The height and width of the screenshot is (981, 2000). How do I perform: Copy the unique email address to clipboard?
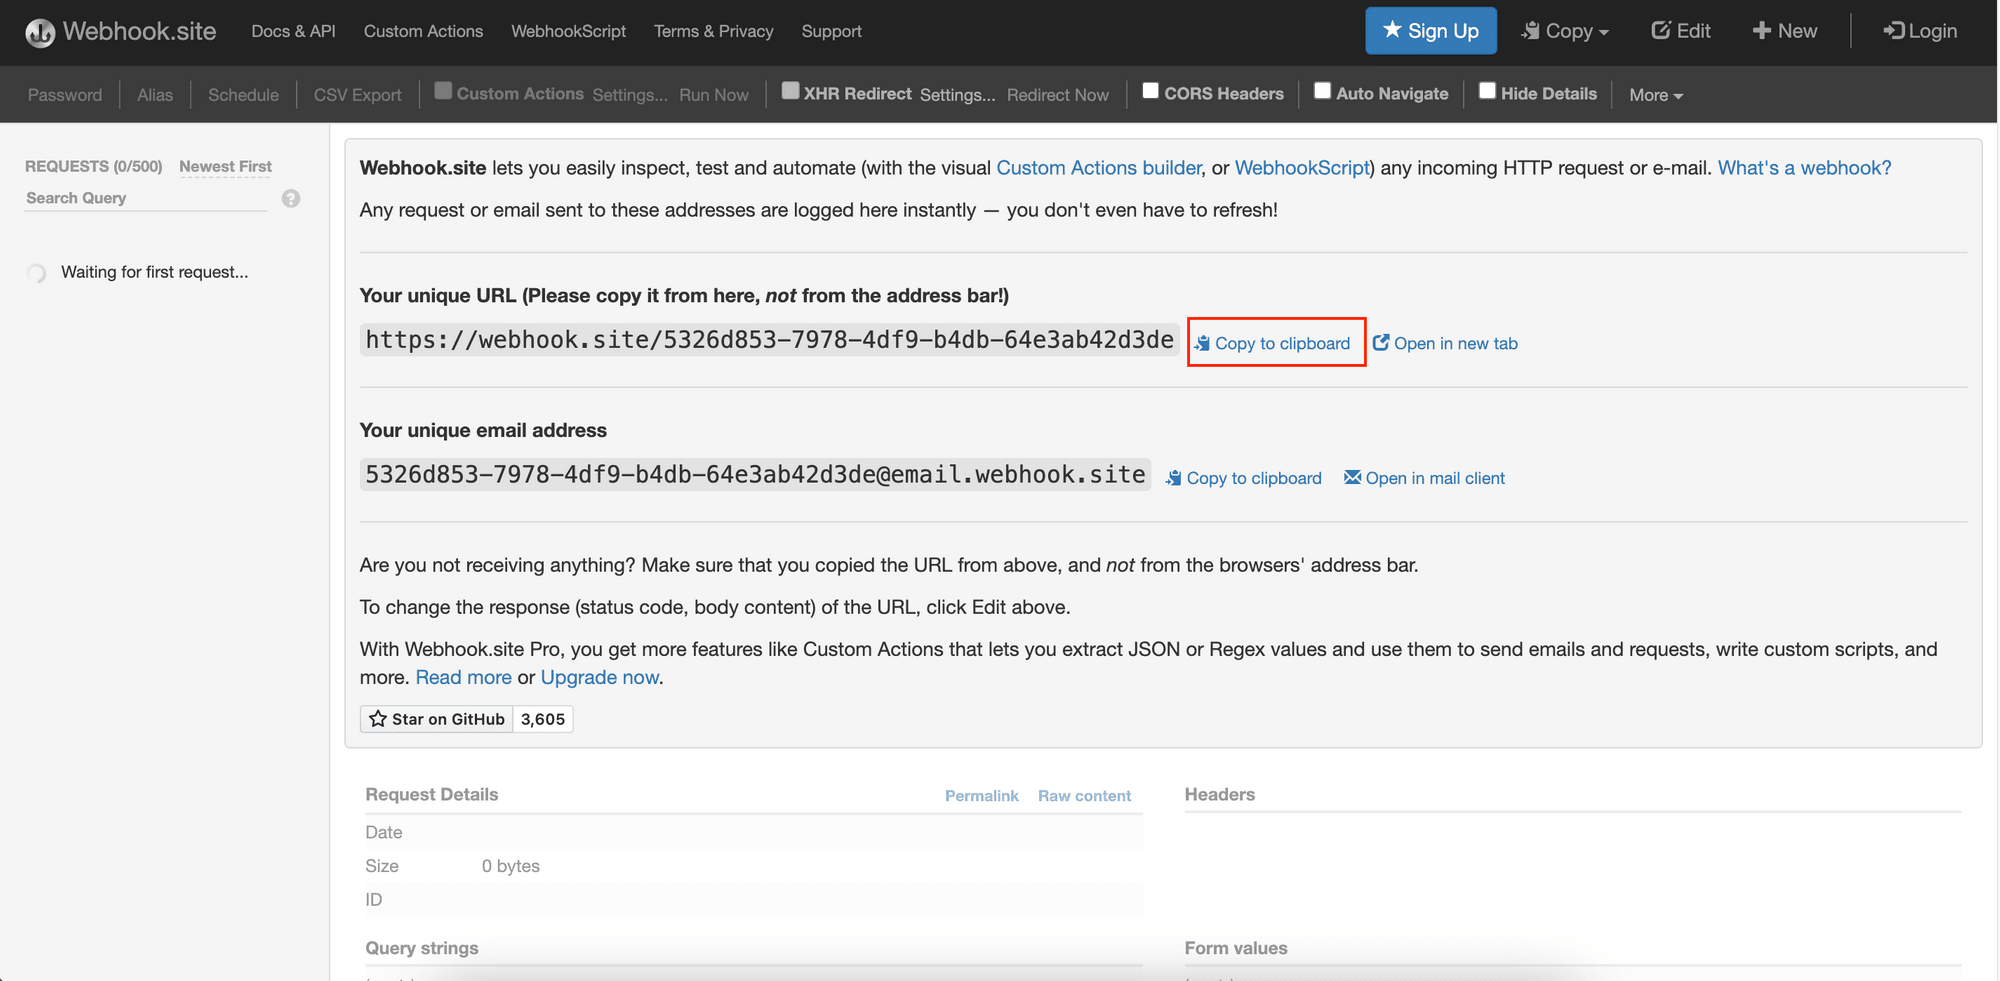1243,478
